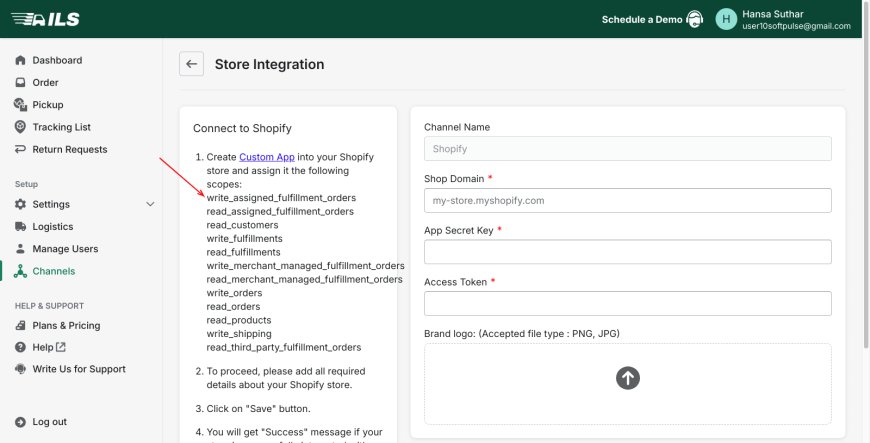The image size is (870, 443).
Task: Click the user10softpulse@gmail.com email text
Action: pyautogui.click(x=796, y=26)
